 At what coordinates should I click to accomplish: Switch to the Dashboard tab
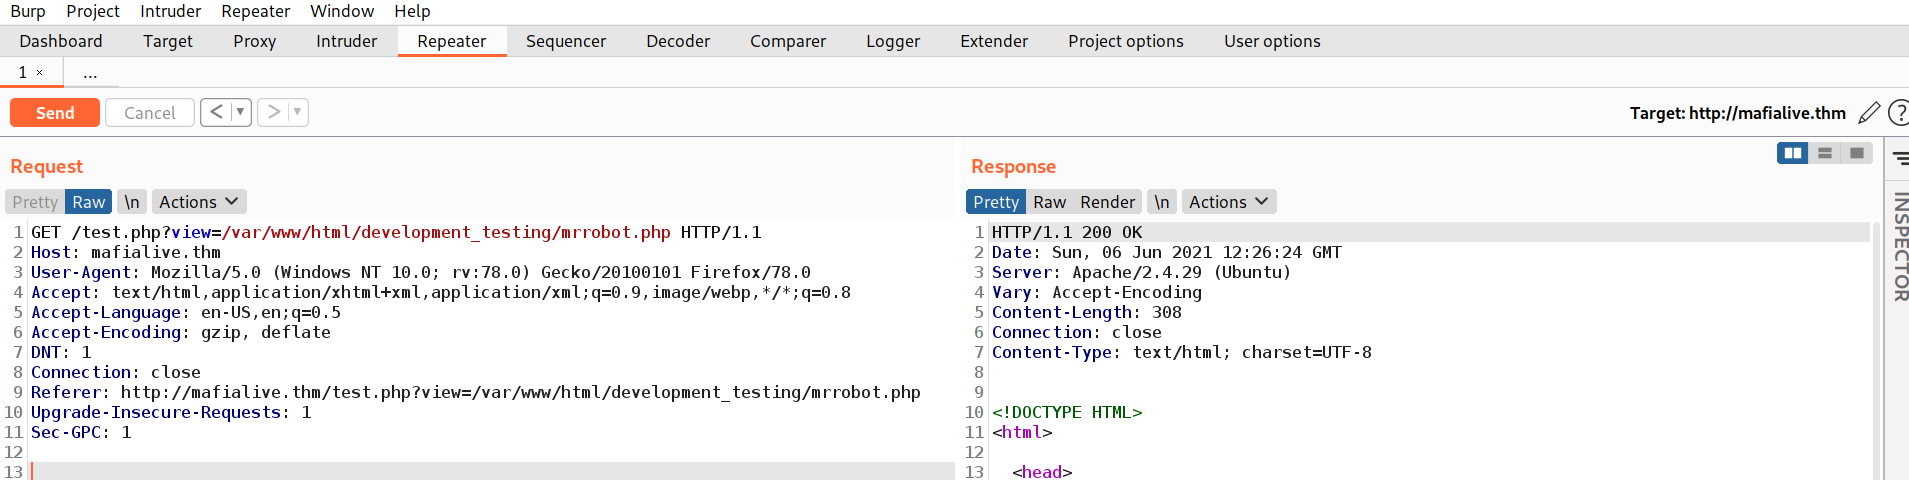[61, 41]
